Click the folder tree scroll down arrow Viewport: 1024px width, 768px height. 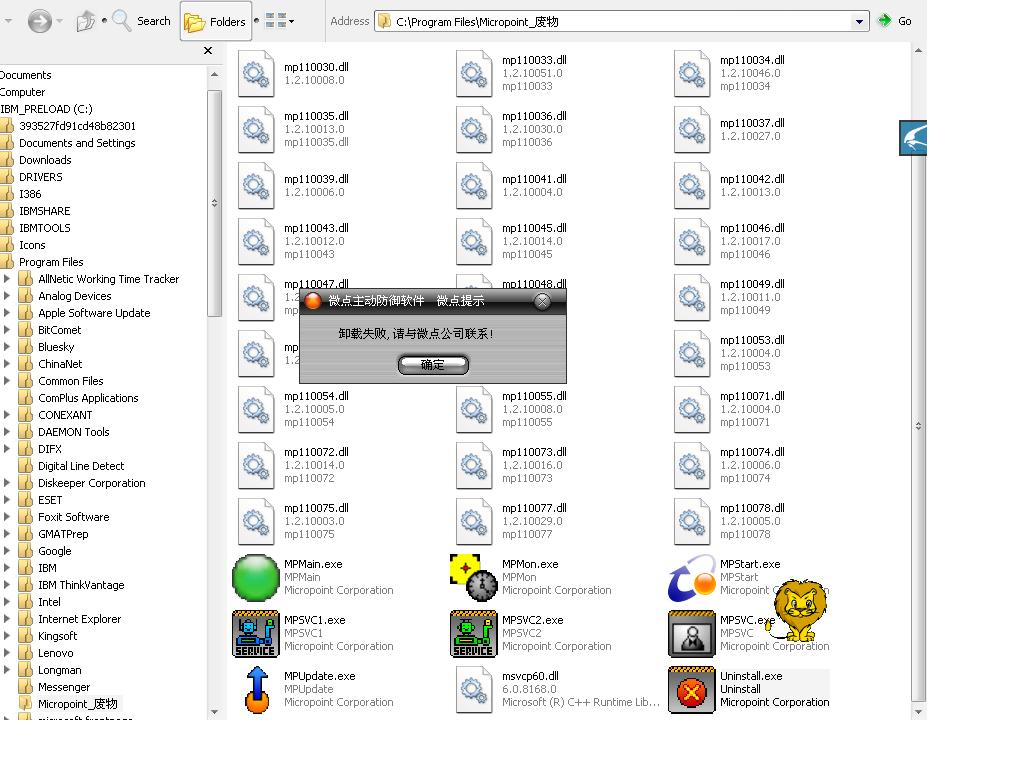click(x=214, y=712)
